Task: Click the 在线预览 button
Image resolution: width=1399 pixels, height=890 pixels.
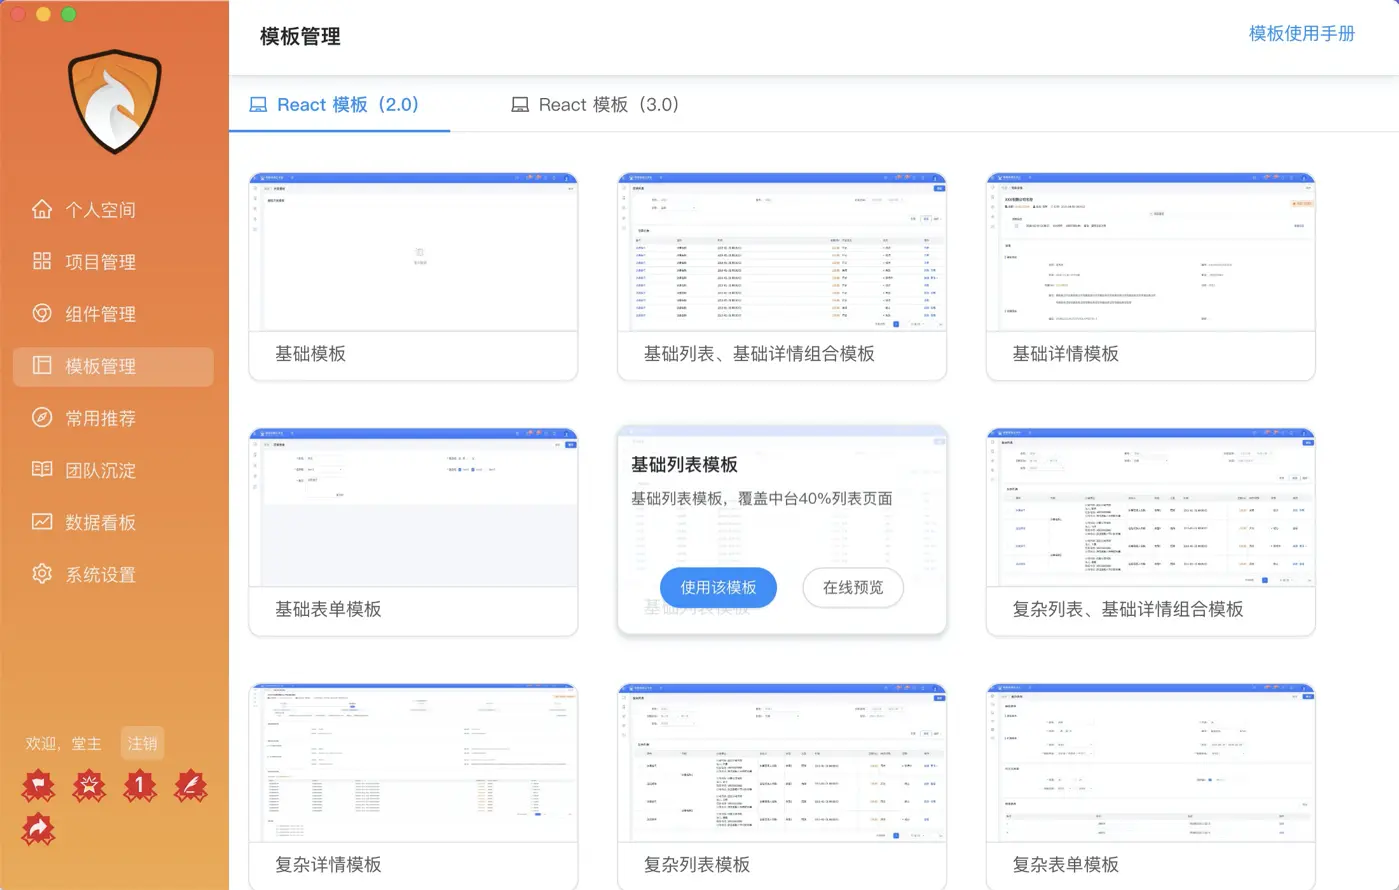Action: coord(853,587)
